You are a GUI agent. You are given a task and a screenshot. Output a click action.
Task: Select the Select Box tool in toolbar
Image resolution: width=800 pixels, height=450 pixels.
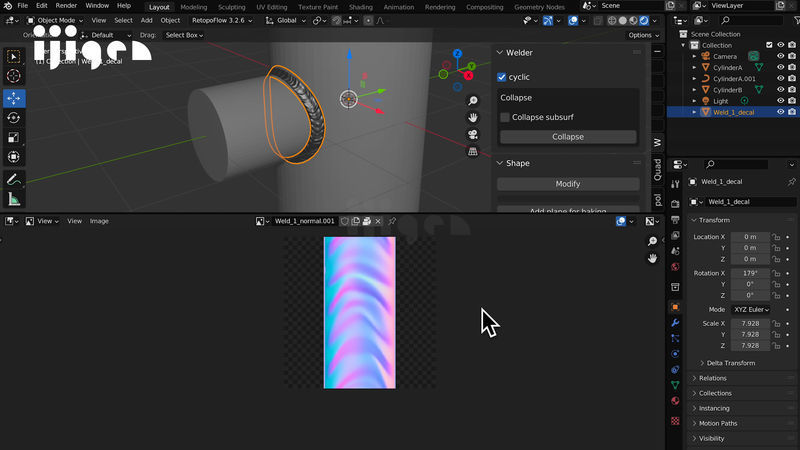click(14, 57)
